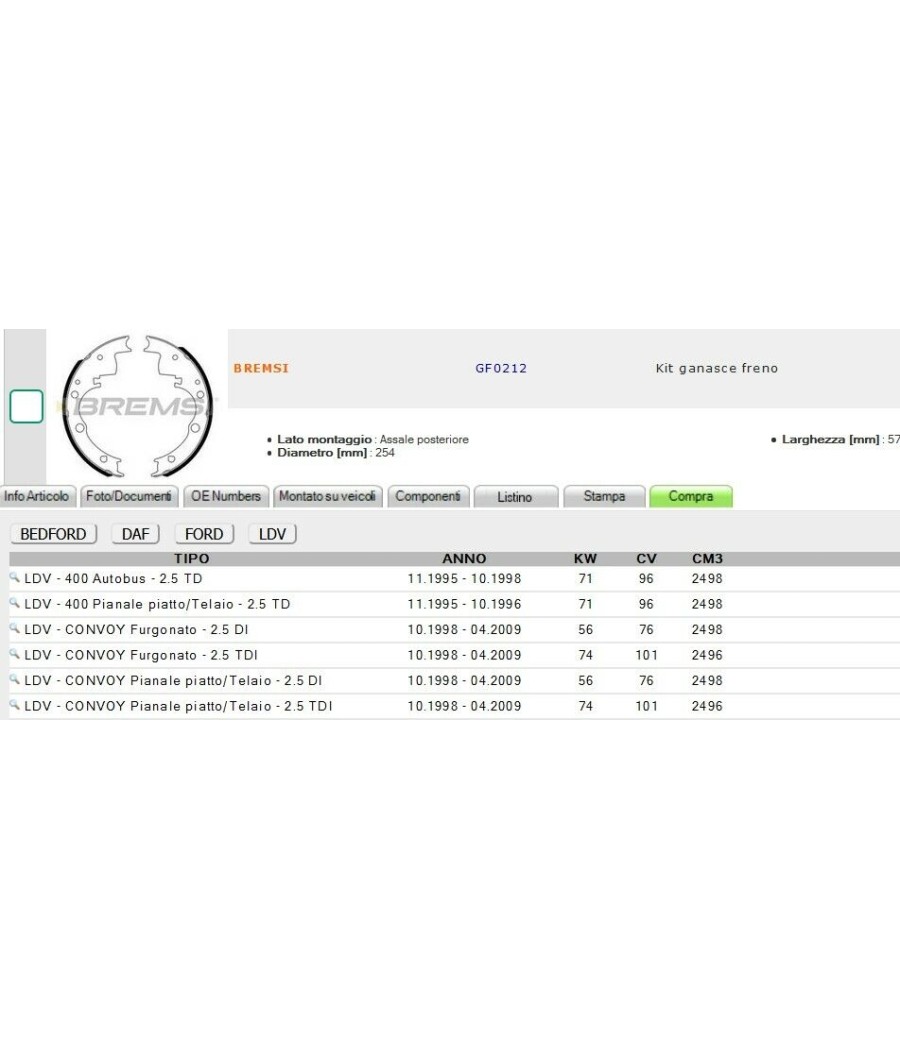Image resolution: width=900 pixels, height=1050 pixels.
Task: Select LDV - CONVOY Pianale piatto/Telaio - 2.5 DI
Action: 455,680
